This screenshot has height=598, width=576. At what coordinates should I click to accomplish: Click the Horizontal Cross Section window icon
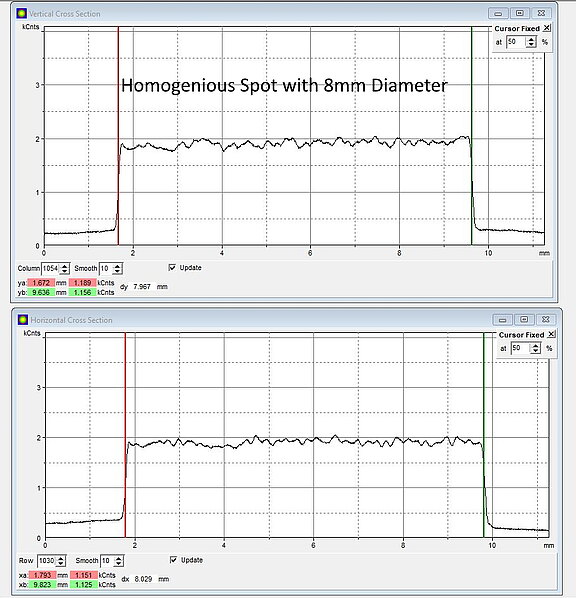23,320
